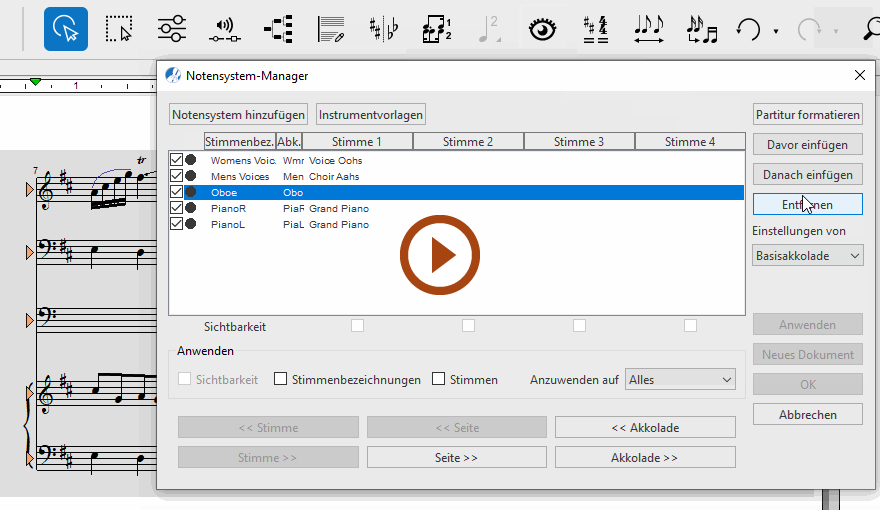
Task: Click the Stimme 2 column header
Action: [x=468, y=142]
